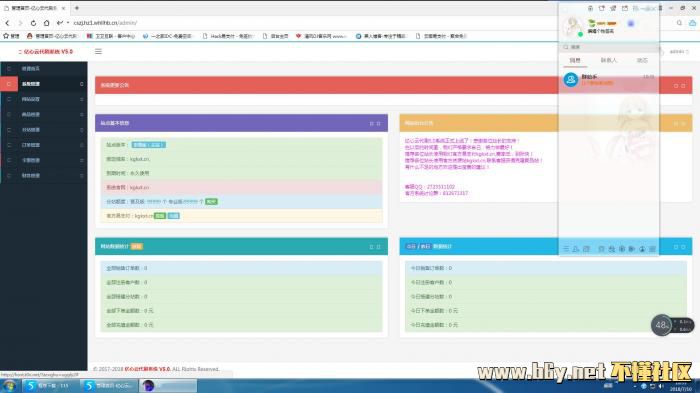Click the green online status dot on QQ avatar
700x393 pixels.
[x=580, y=34]
